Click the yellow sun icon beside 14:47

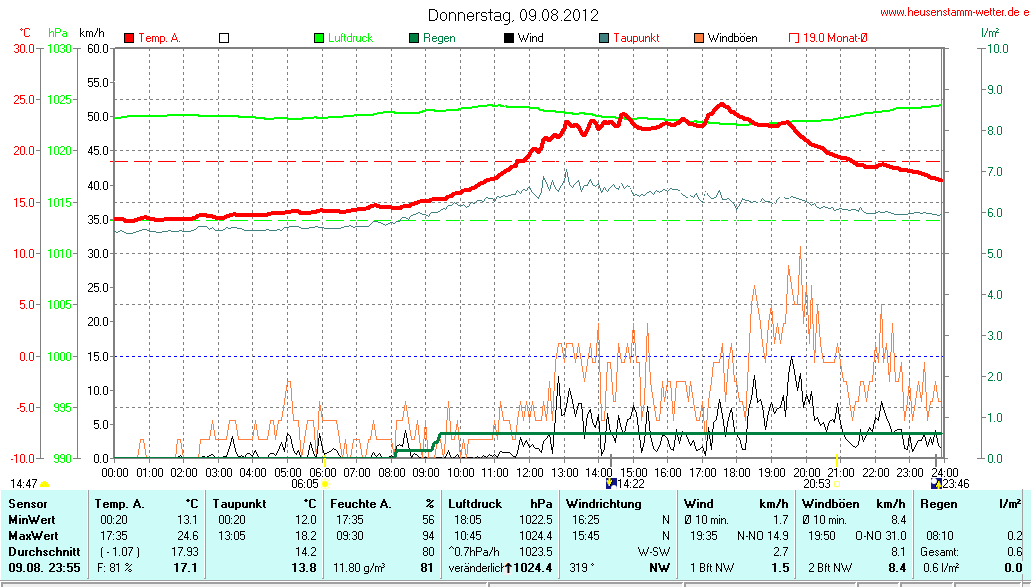(44, 484)
